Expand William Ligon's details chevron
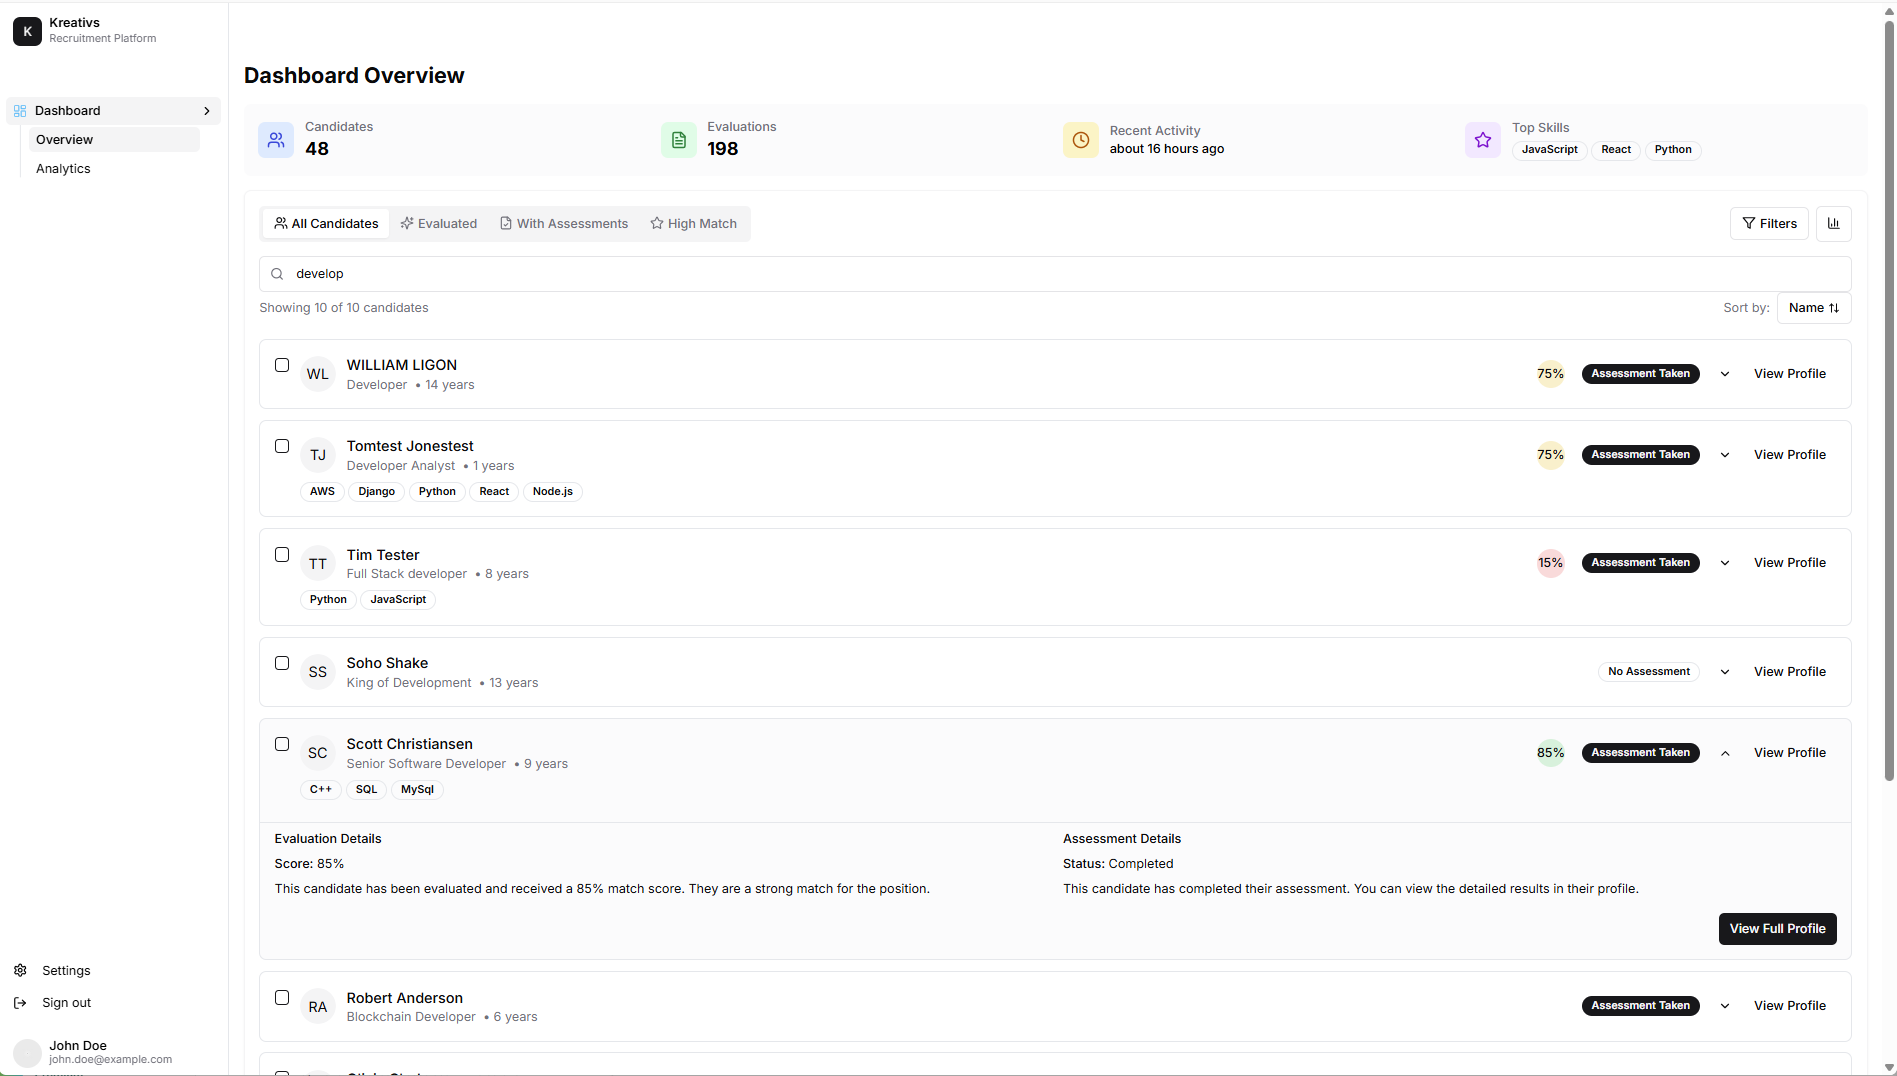Viewport: 1897px width, 1076px height. tap(1725, 374)
